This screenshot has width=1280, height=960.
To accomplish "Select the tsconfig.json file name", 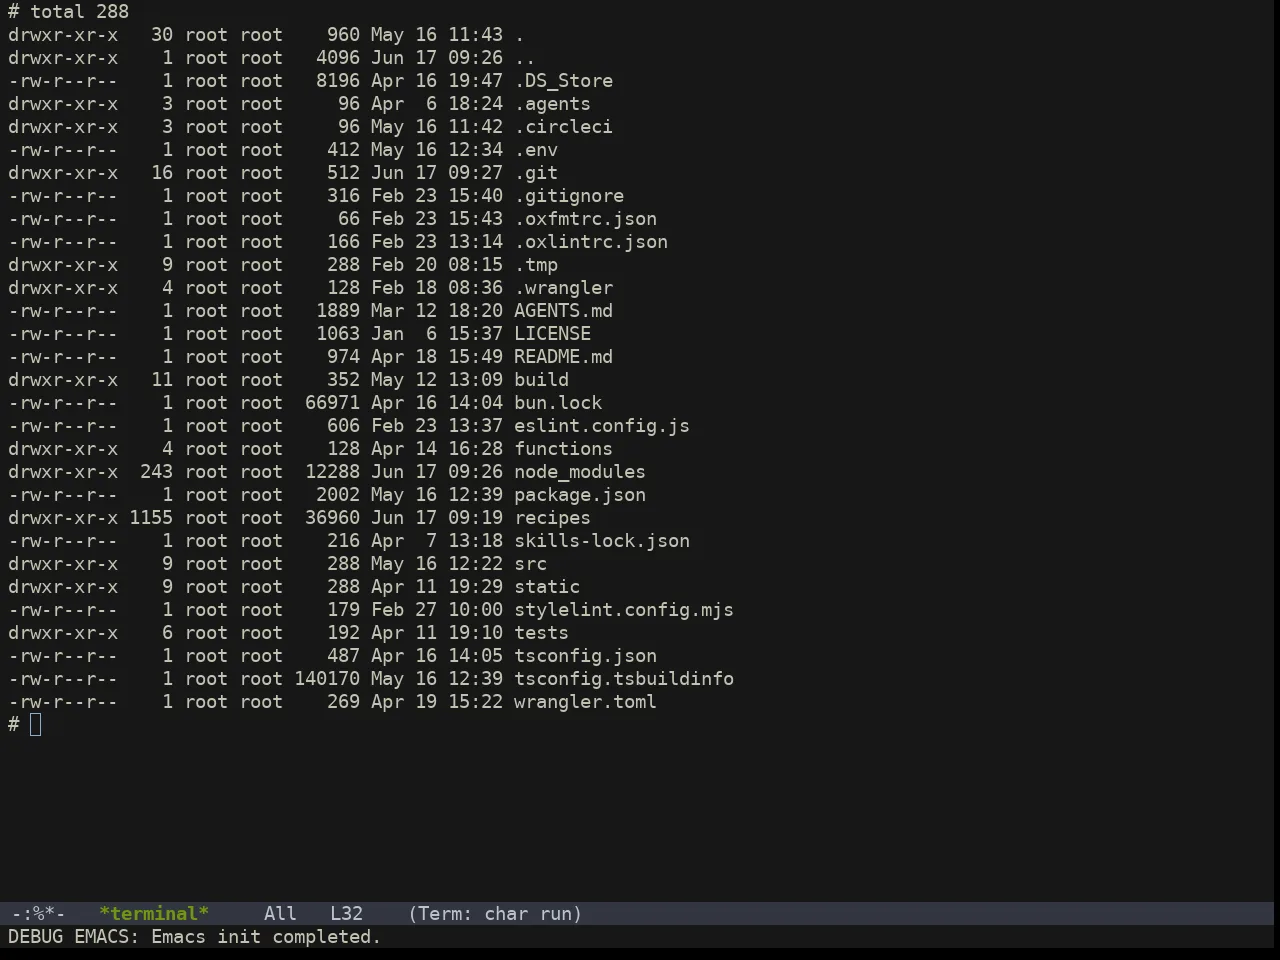I will (585, 656).
